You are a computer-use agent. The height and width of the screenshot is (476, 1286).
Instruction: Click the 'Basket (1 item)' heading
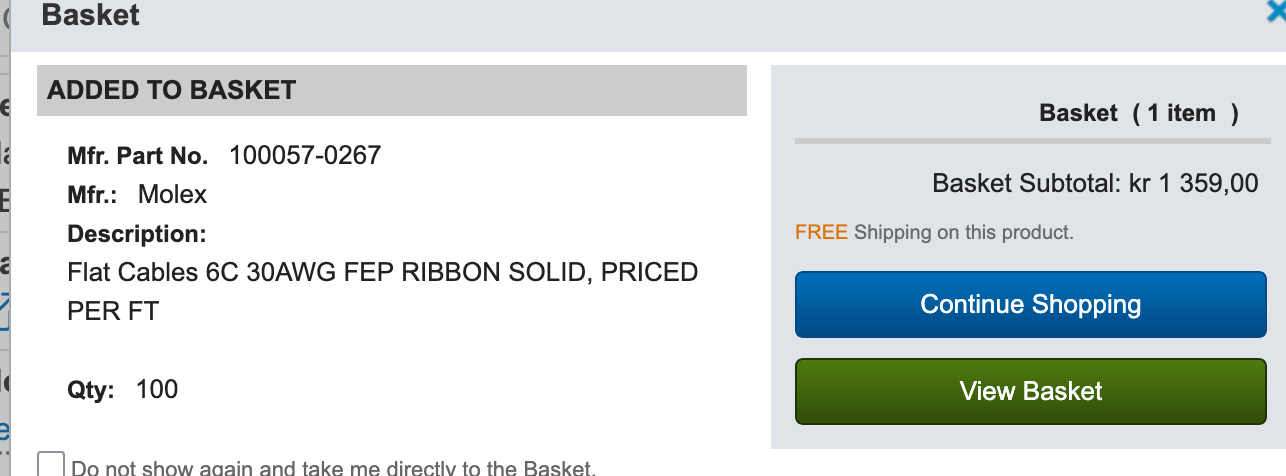point(1138,113)
